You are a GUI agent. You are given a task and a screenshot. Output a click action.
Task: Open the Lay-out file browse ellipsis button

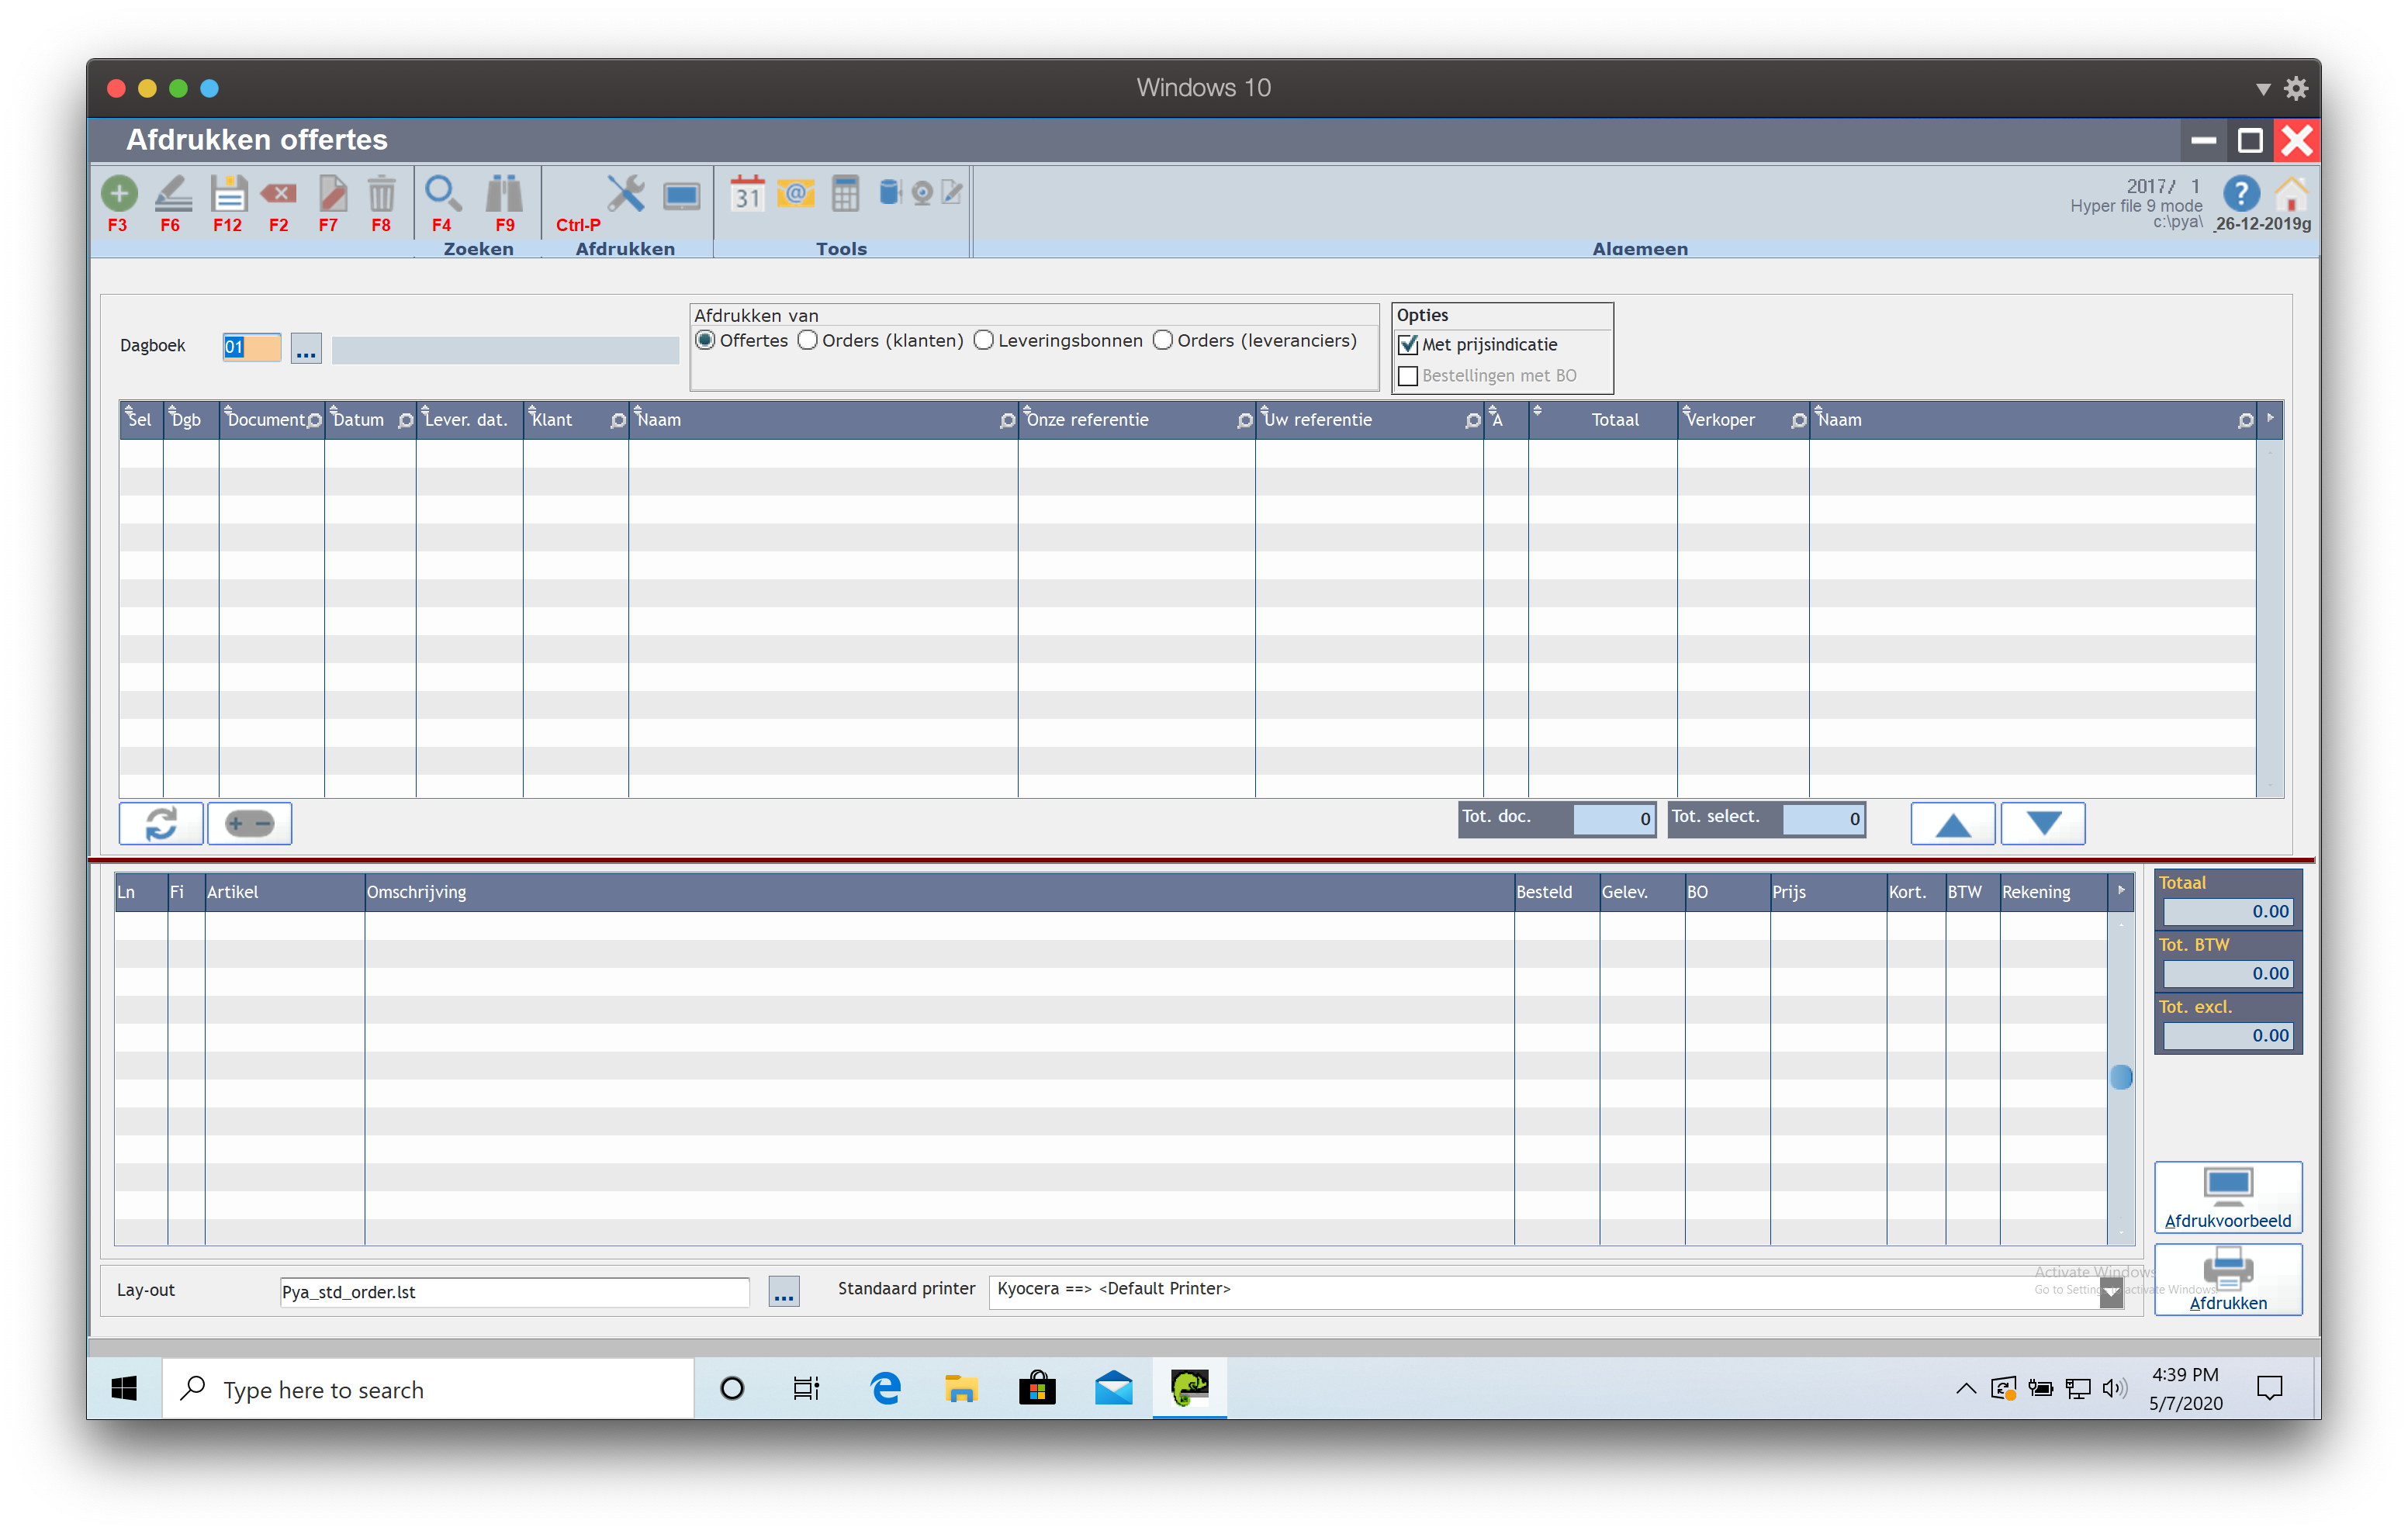tap(784, 1292)
